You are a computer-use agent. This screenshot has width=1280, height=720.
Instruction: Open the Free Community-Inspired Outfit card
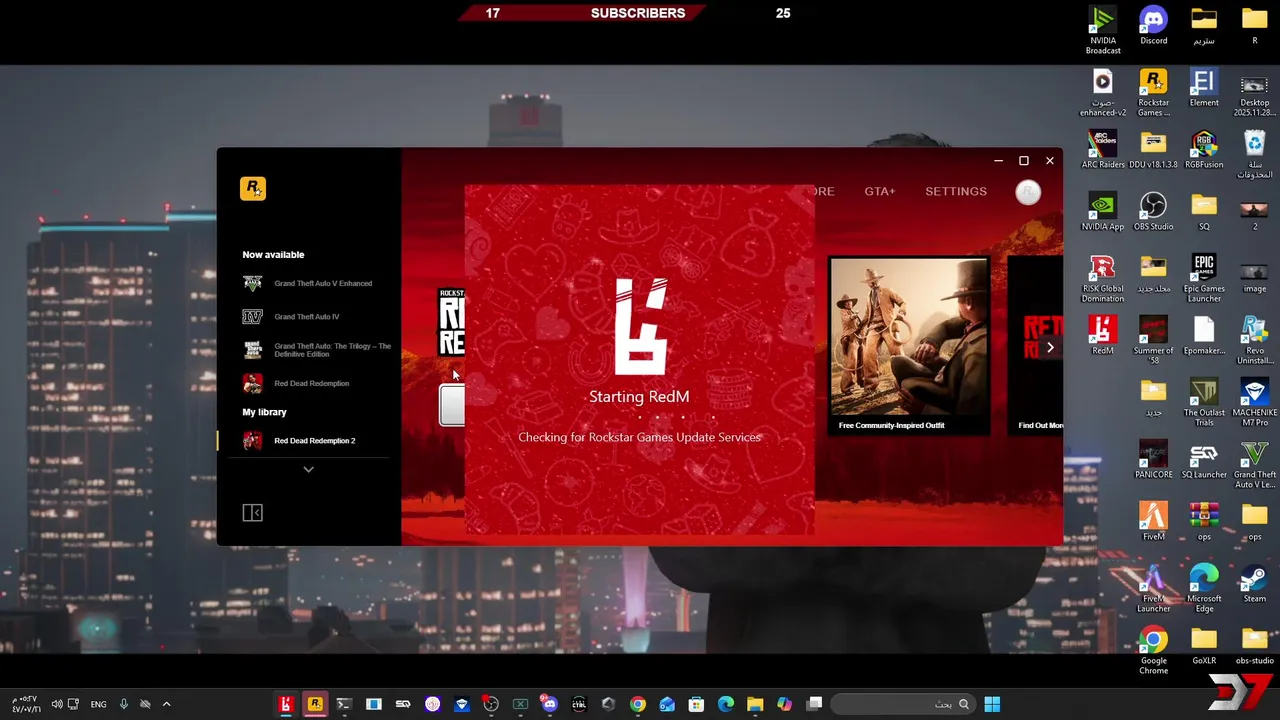tap(909, 346)
